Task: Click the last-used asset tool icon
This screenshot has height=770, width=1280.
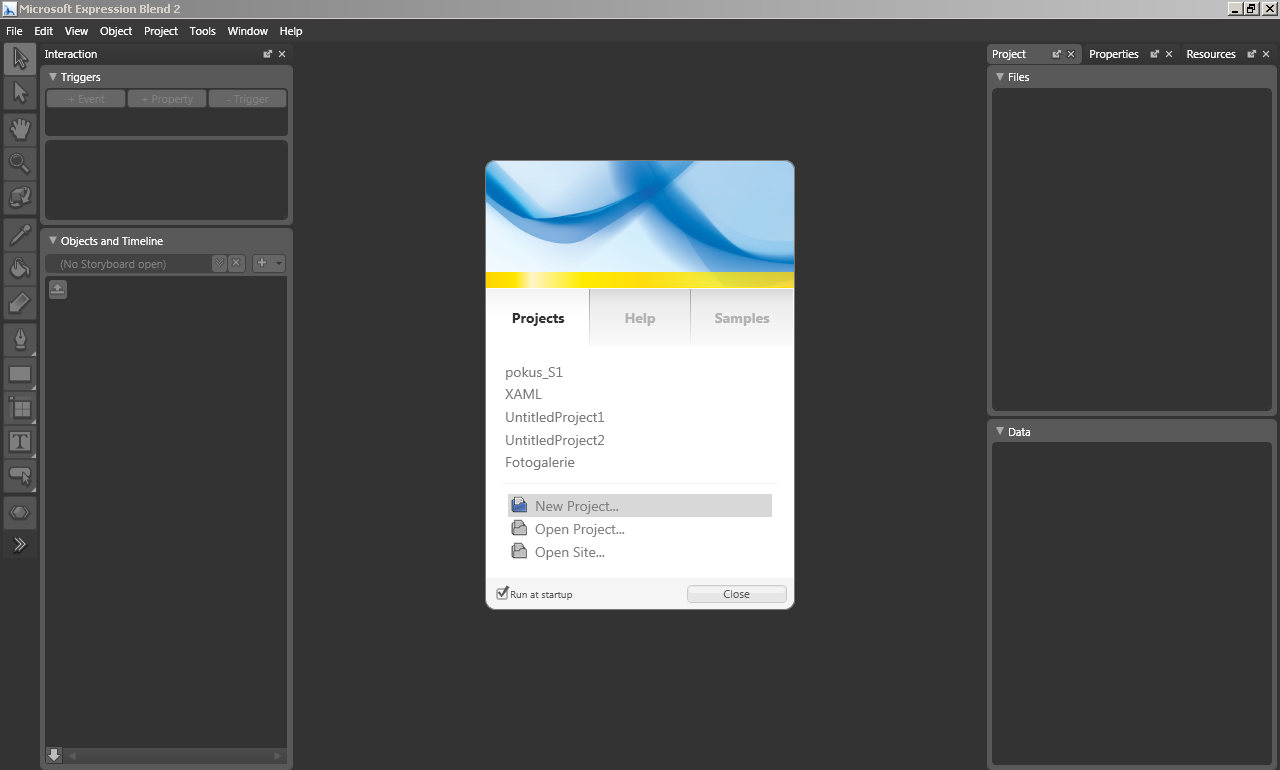Action: coord(20,512)
